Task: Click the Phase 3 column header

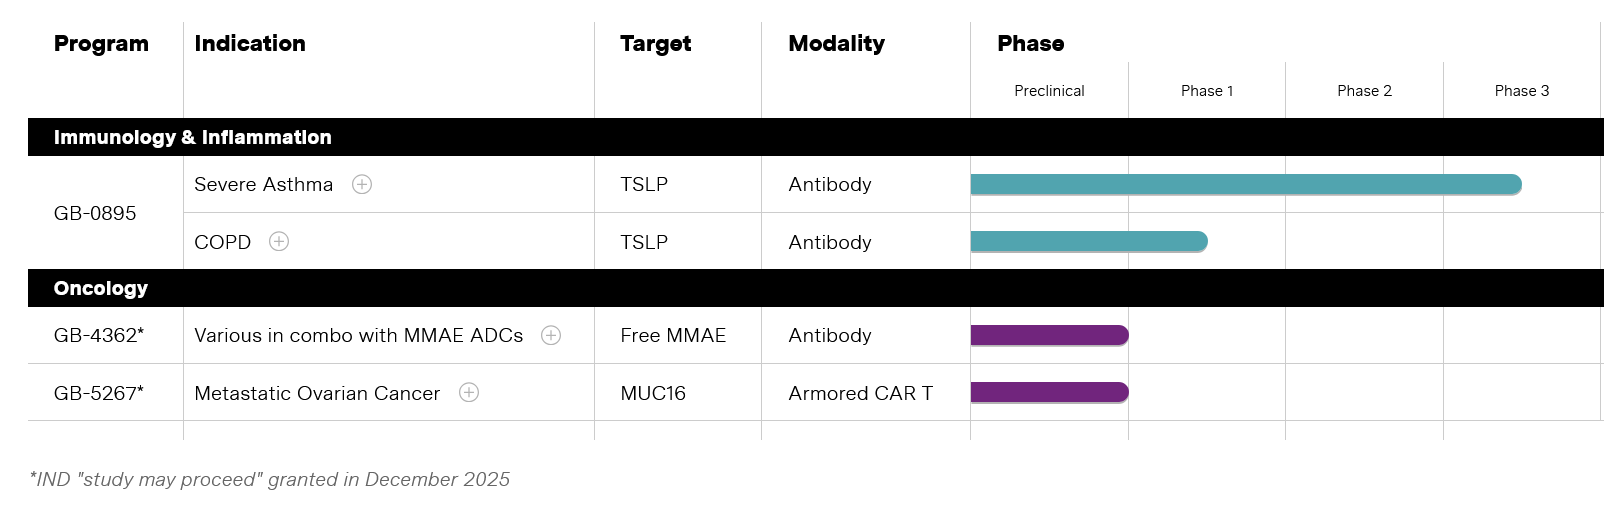Action: point(1521,91)
